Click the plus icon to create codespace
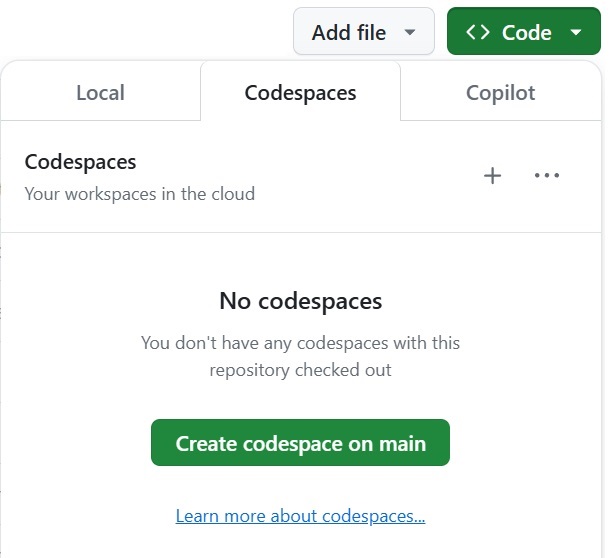The width and height of the screenshot is (610, 558). pyautogui.click(x=492, y=175)
